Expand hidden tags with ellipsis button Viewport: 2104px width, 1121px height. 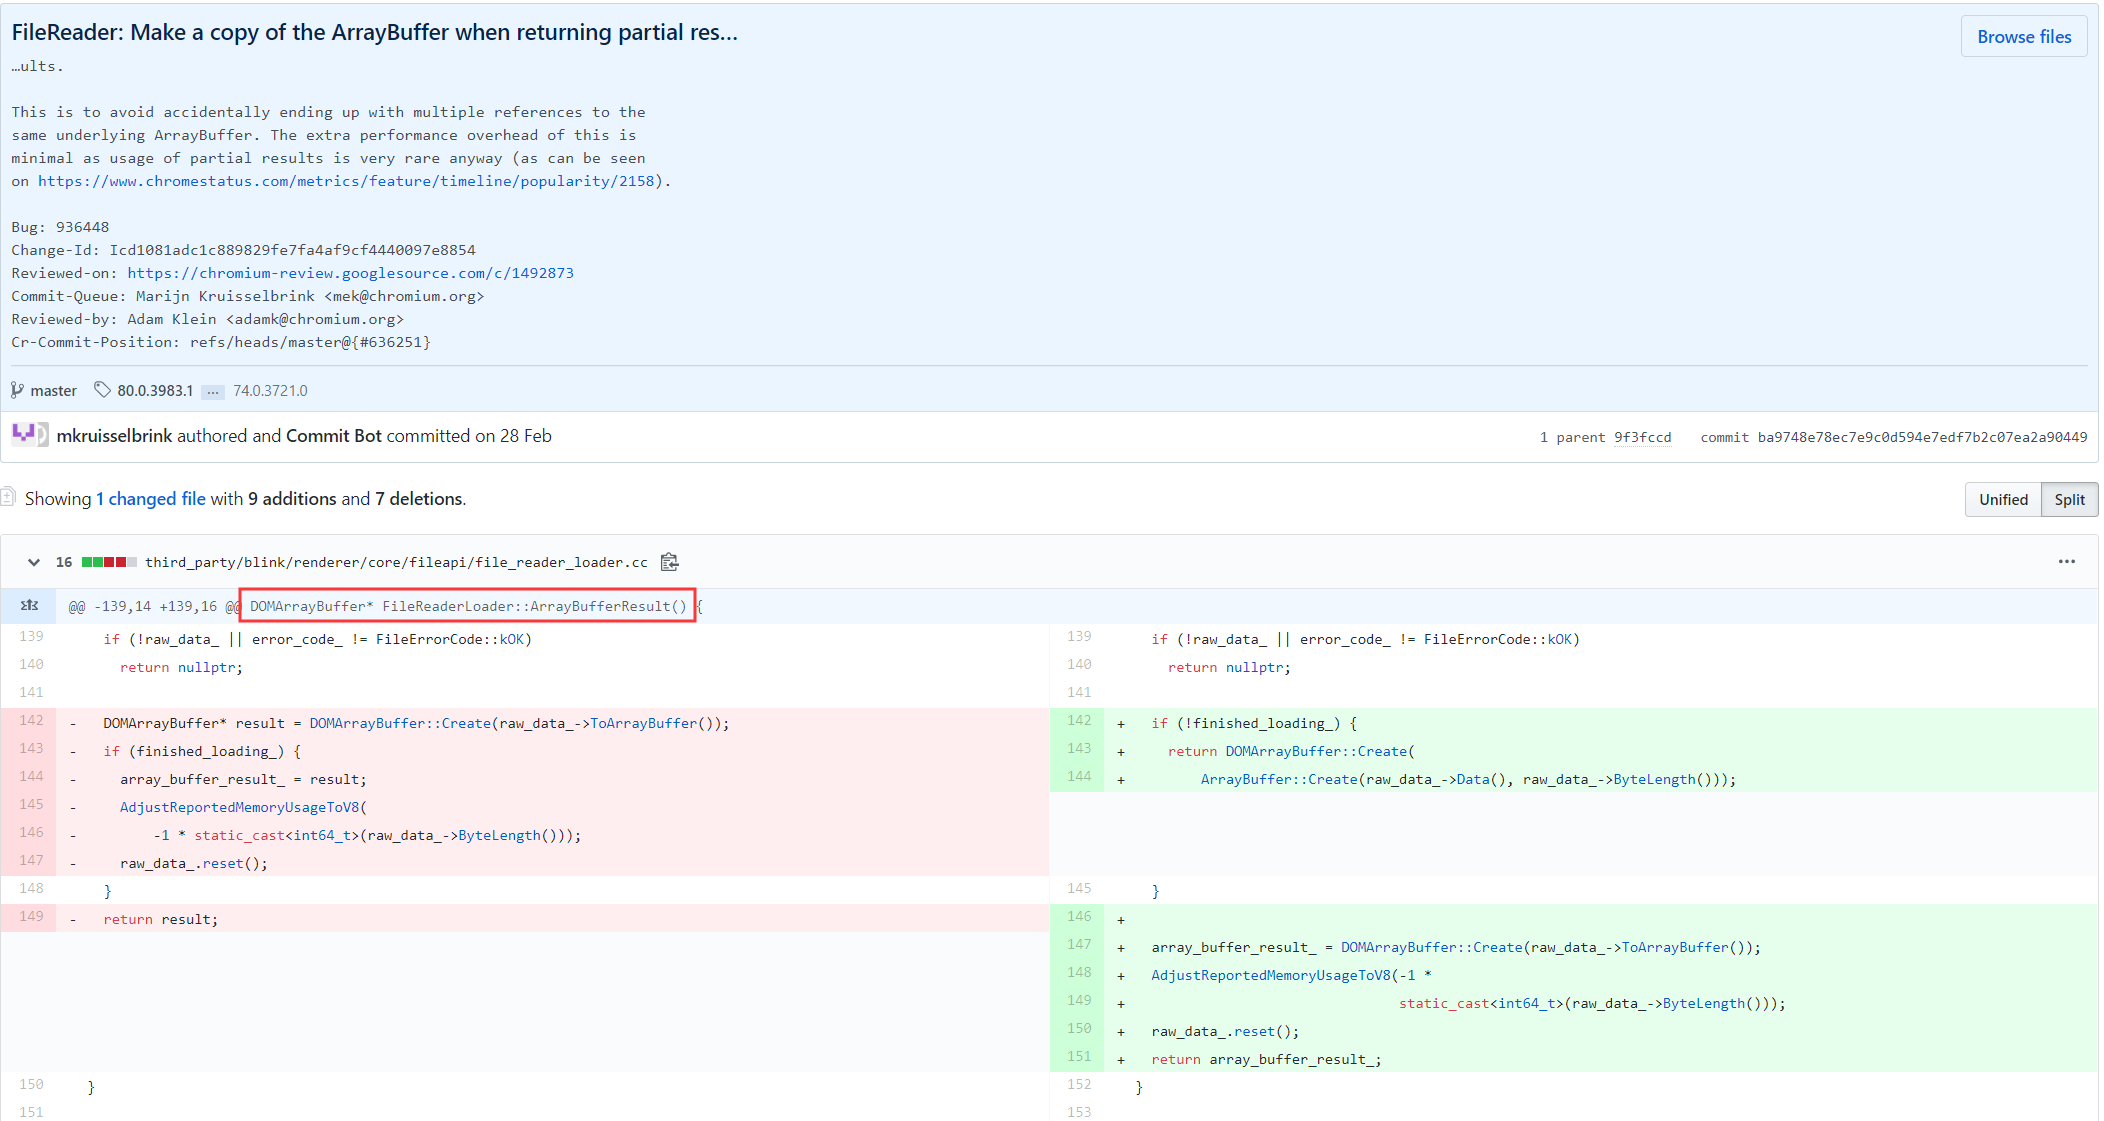213,391
